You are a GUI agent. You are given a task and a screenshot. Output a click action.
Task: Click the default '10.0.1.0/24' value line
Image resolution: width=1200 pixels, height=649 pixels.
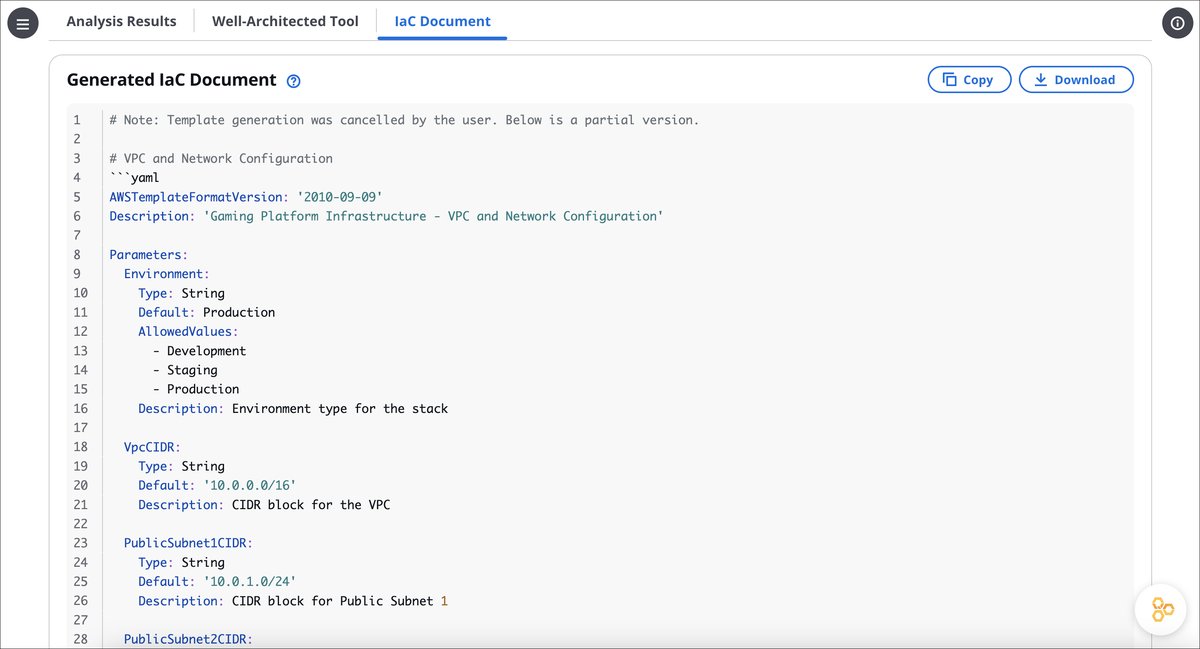(x=217, y=581)
